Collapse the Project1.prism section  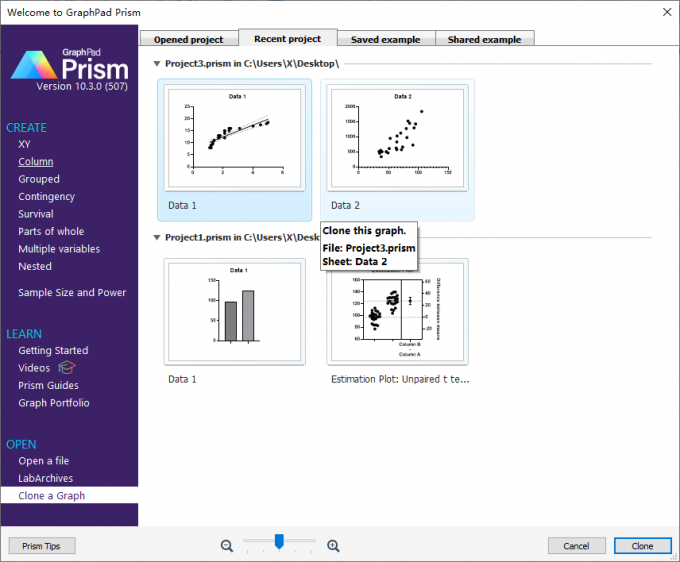point(157,238)
